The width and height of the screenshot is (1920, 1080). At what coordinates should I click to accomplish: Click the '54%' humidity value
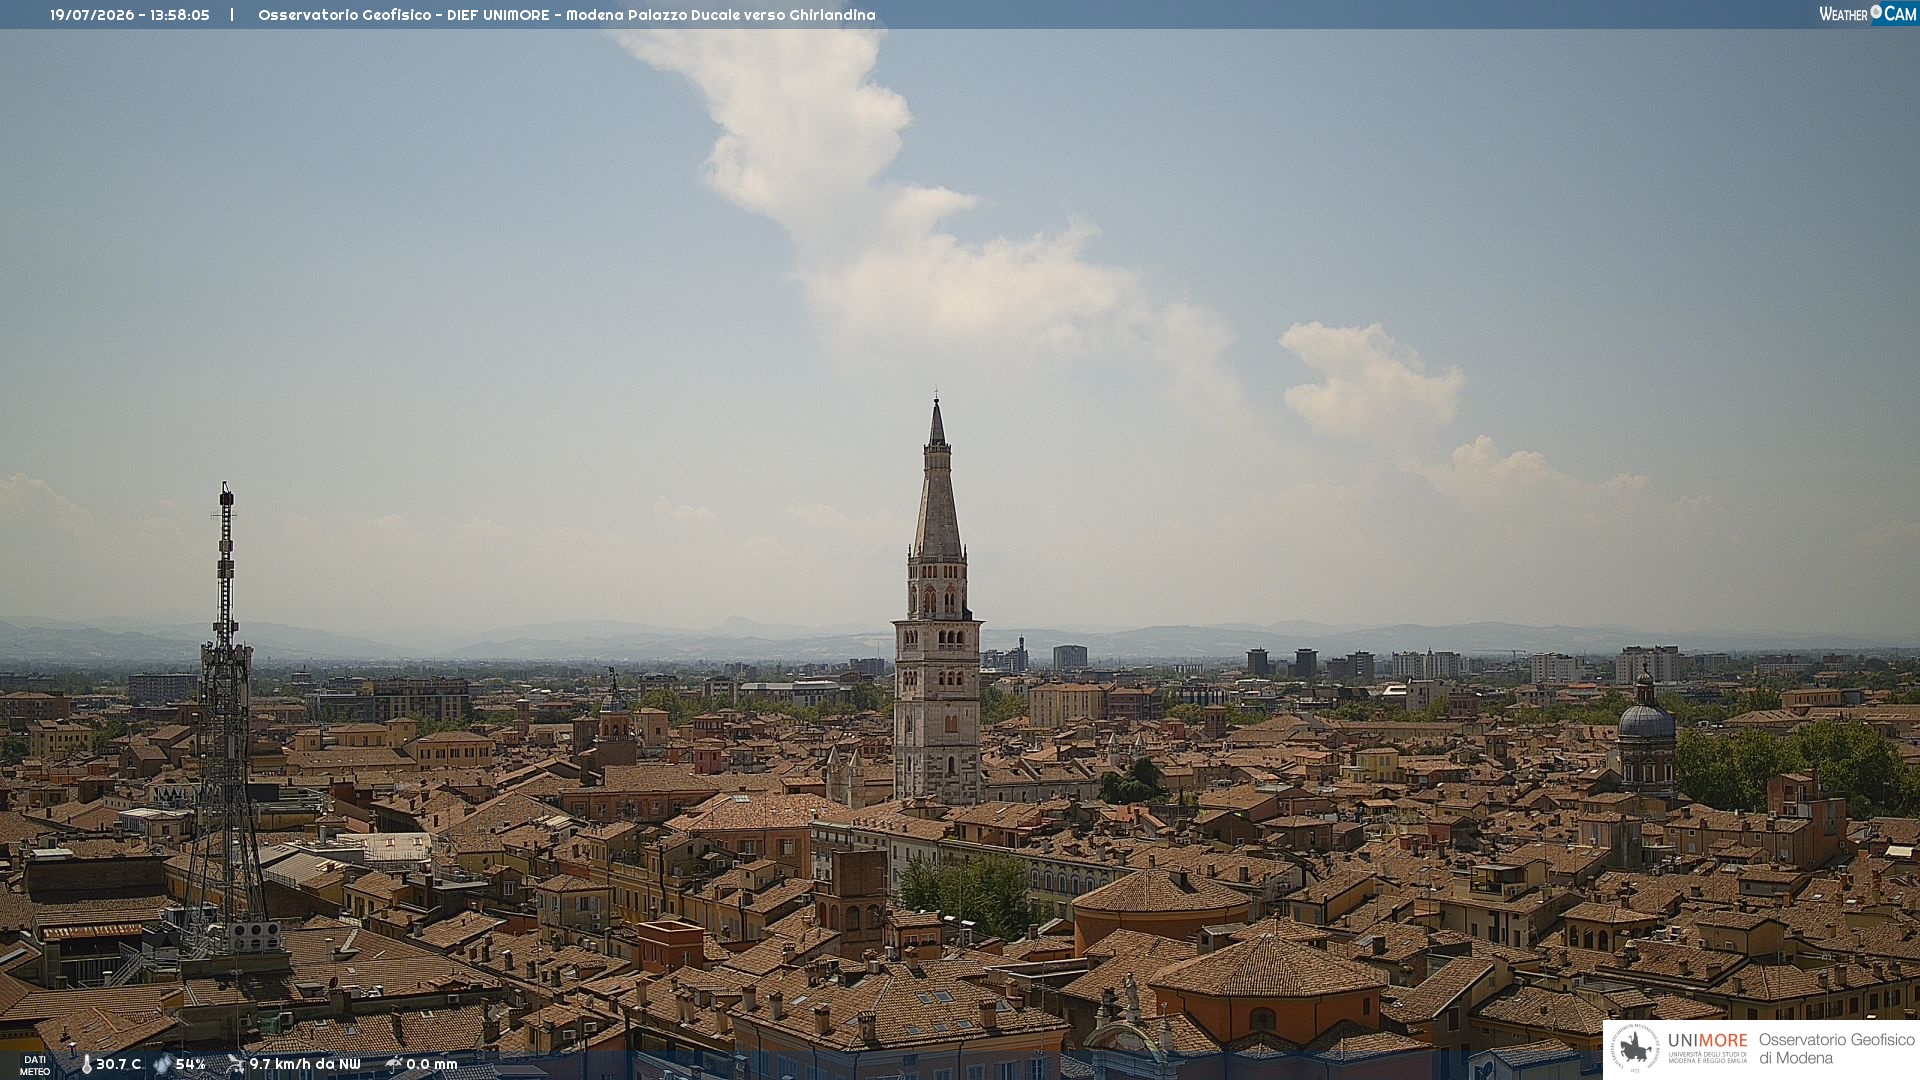[x=191, y=1064]
